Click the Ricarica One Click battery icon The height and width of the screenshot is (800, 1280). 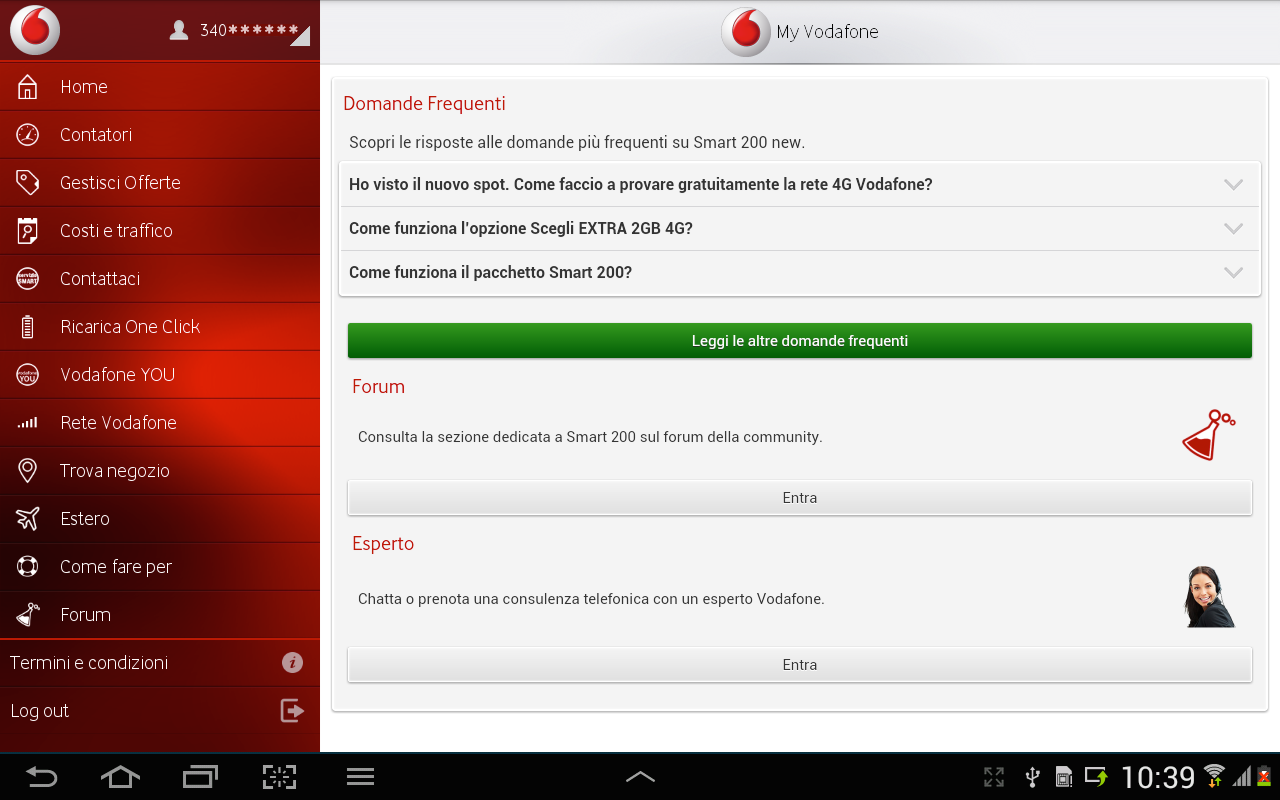coord(28,327)
